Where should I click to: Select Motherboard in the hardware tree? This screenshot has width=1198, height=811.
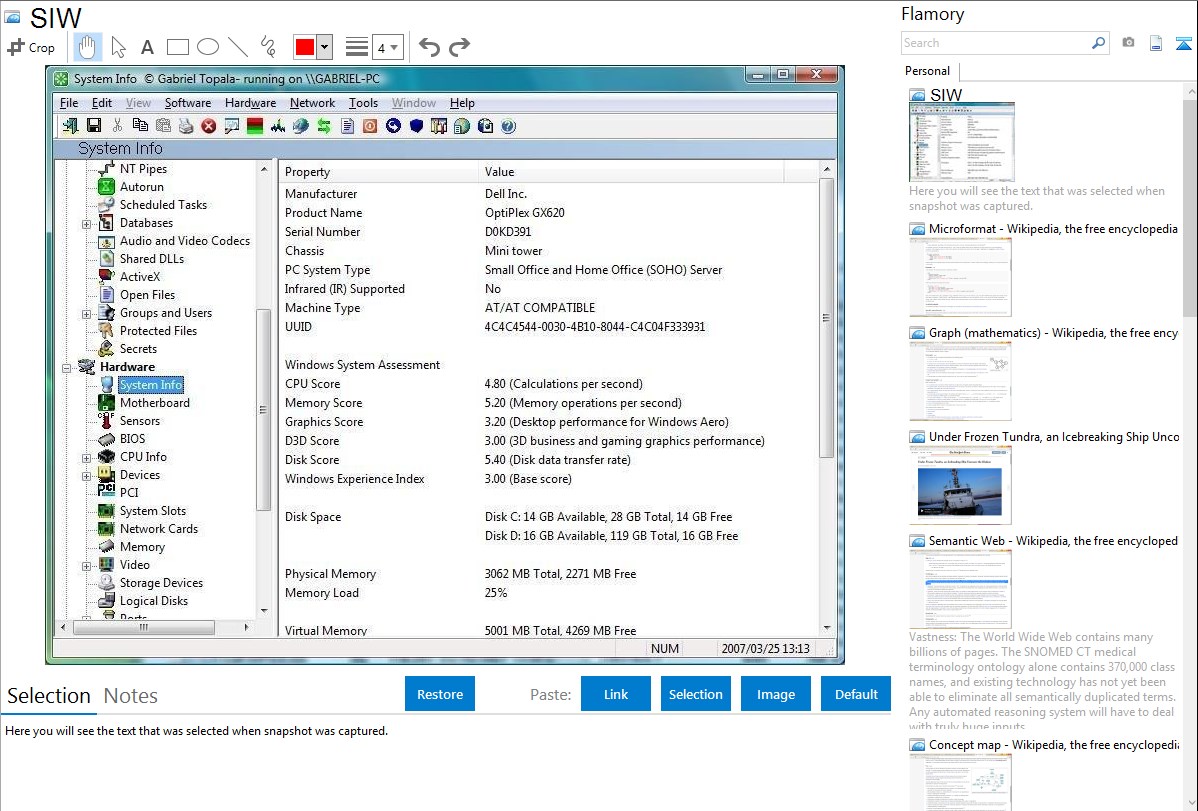[154, 403]
